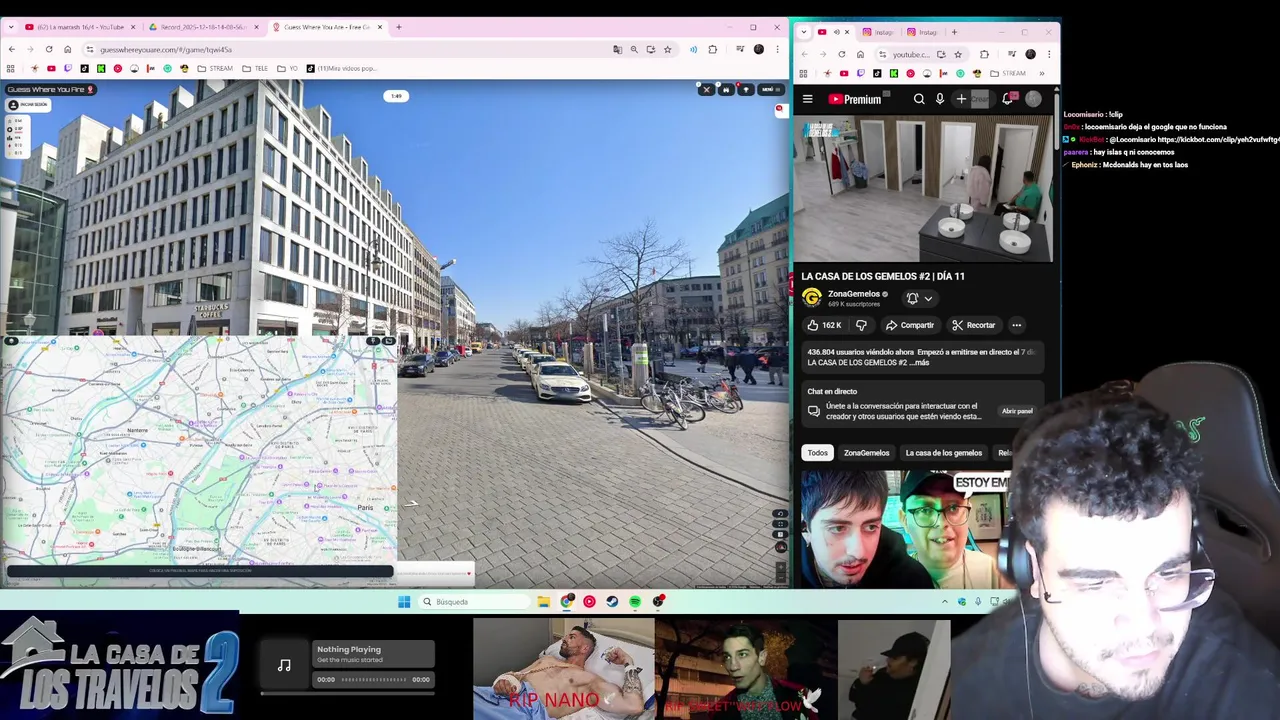Viewport: 1280px width, 720px height.
Task: Close the Guess Where You Are tab
Action: (380, 27)
